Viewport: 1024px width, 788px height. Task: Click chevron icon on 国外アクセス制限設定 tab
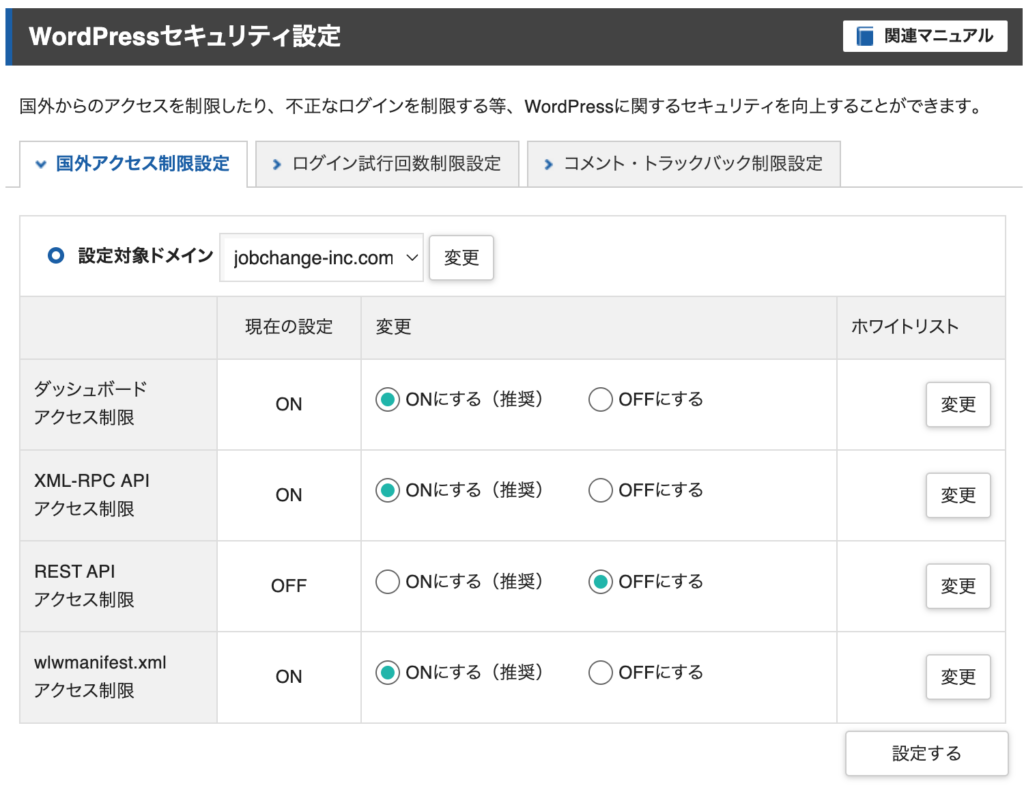41,164
